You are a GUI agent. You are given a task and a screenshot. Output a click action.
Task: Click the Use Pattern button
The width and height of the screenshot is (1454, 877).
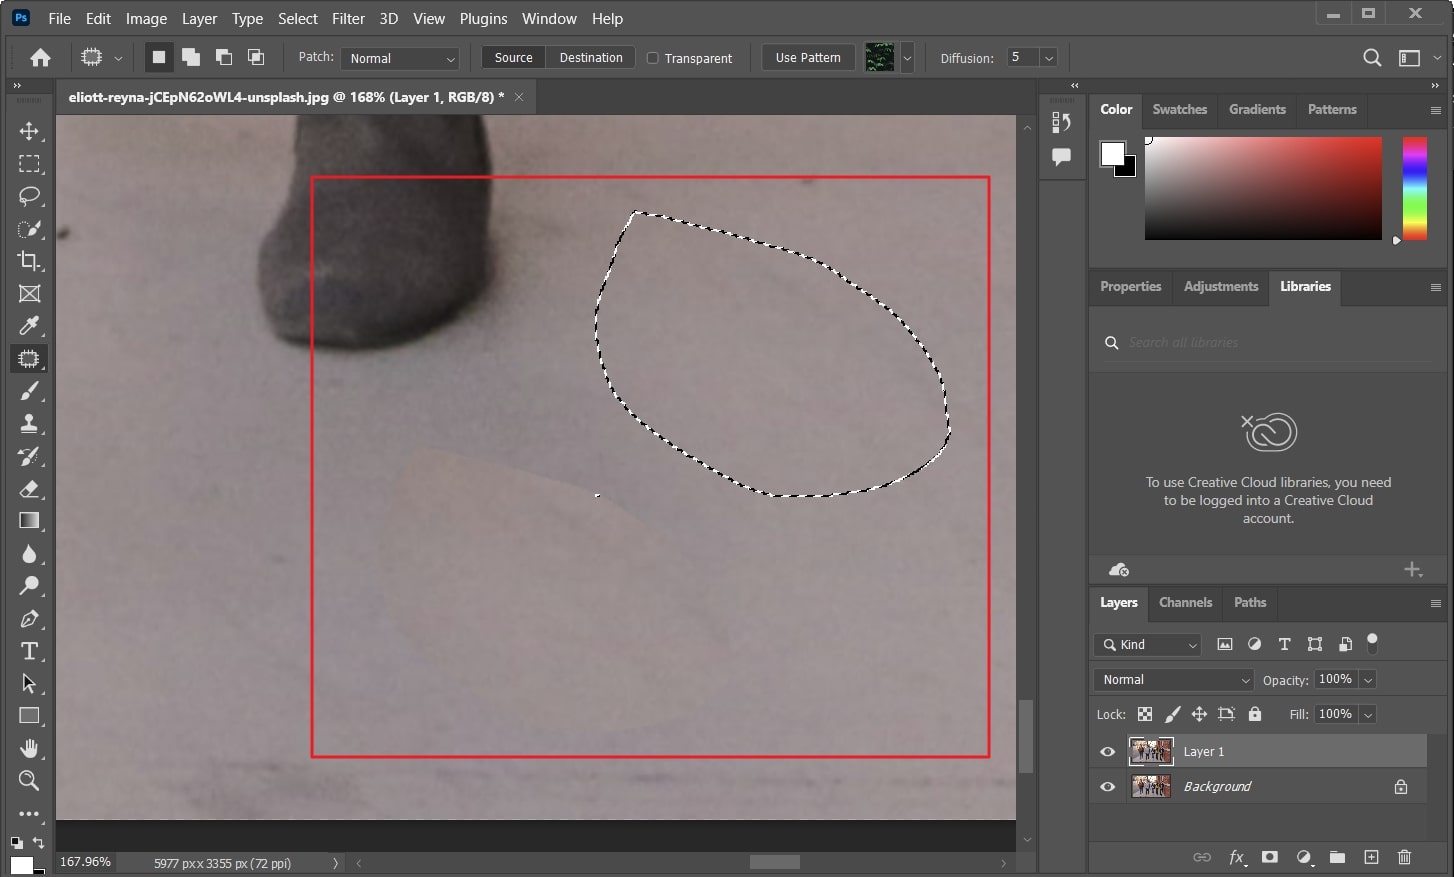pos(807,57)
